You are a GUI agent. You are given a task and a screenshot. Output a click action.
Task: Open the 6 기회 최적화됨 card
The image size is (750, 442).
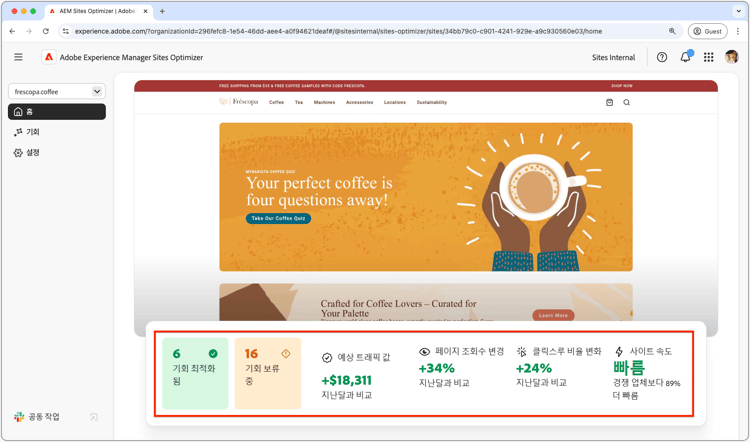pos(195,373)
